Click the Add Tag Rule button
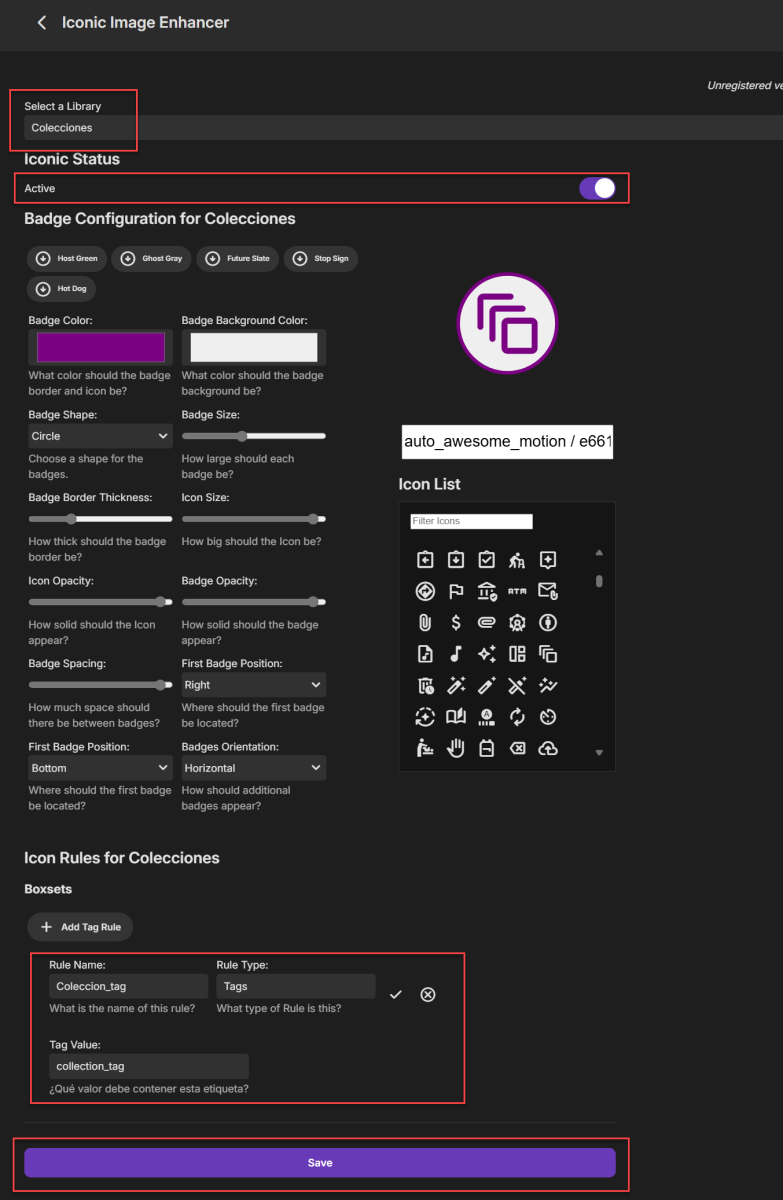This screenshot has width=783, height=1200. coord(80,927)
